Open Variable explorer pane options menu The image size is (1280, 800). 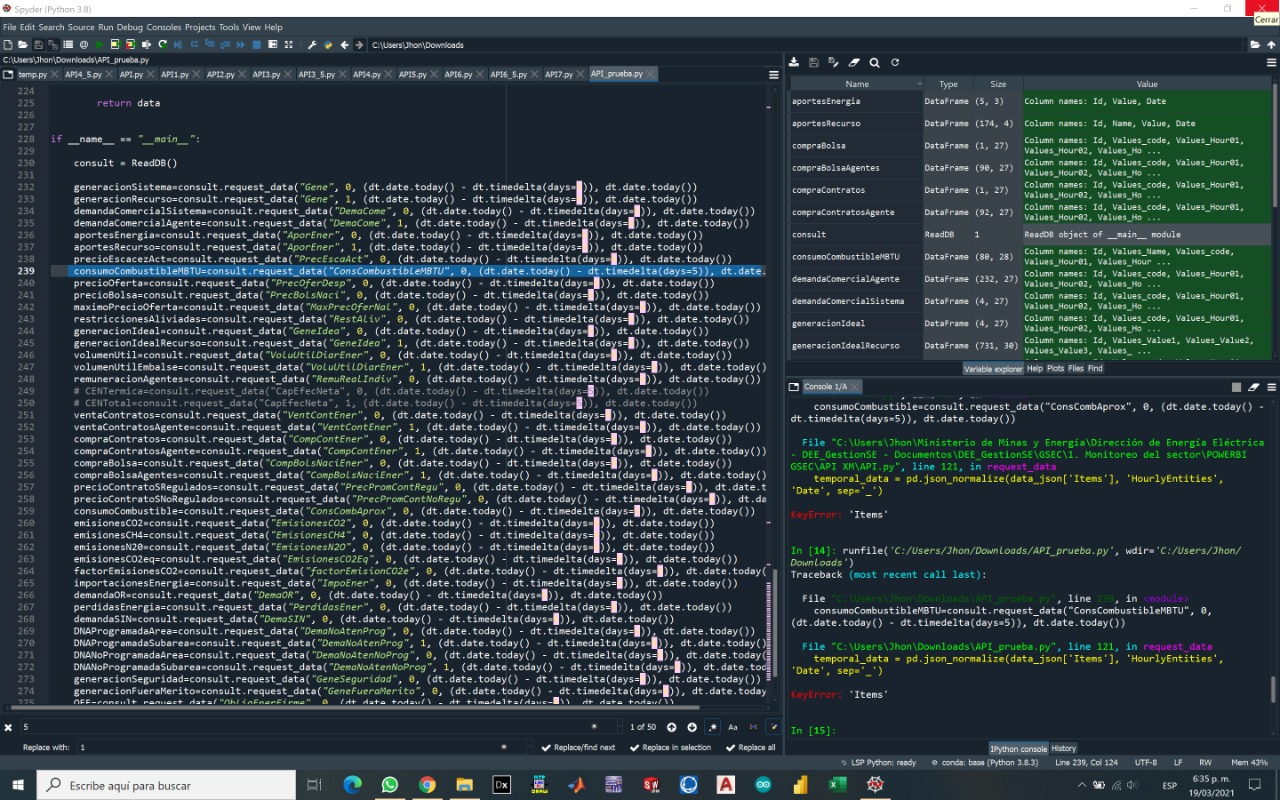pyautogui.click(x=1272, y=62)
